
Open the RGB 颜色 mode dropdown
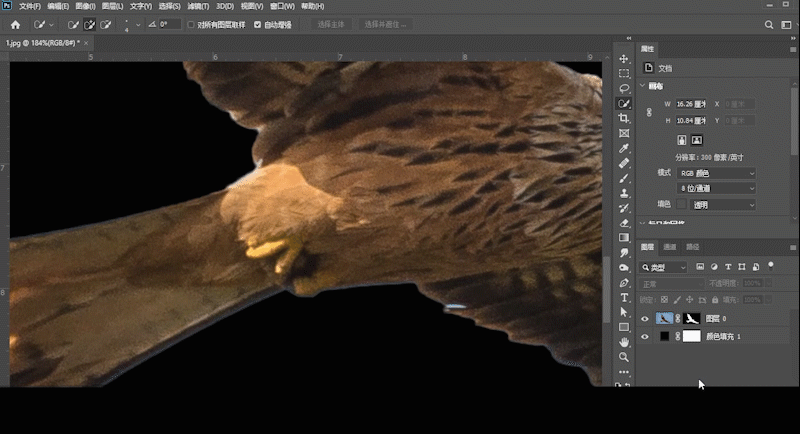click(716, 173)
